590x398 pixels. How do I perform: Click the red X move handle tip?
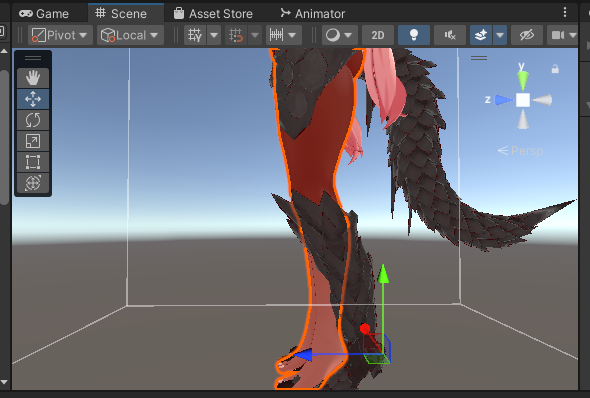tap(365, 328)
